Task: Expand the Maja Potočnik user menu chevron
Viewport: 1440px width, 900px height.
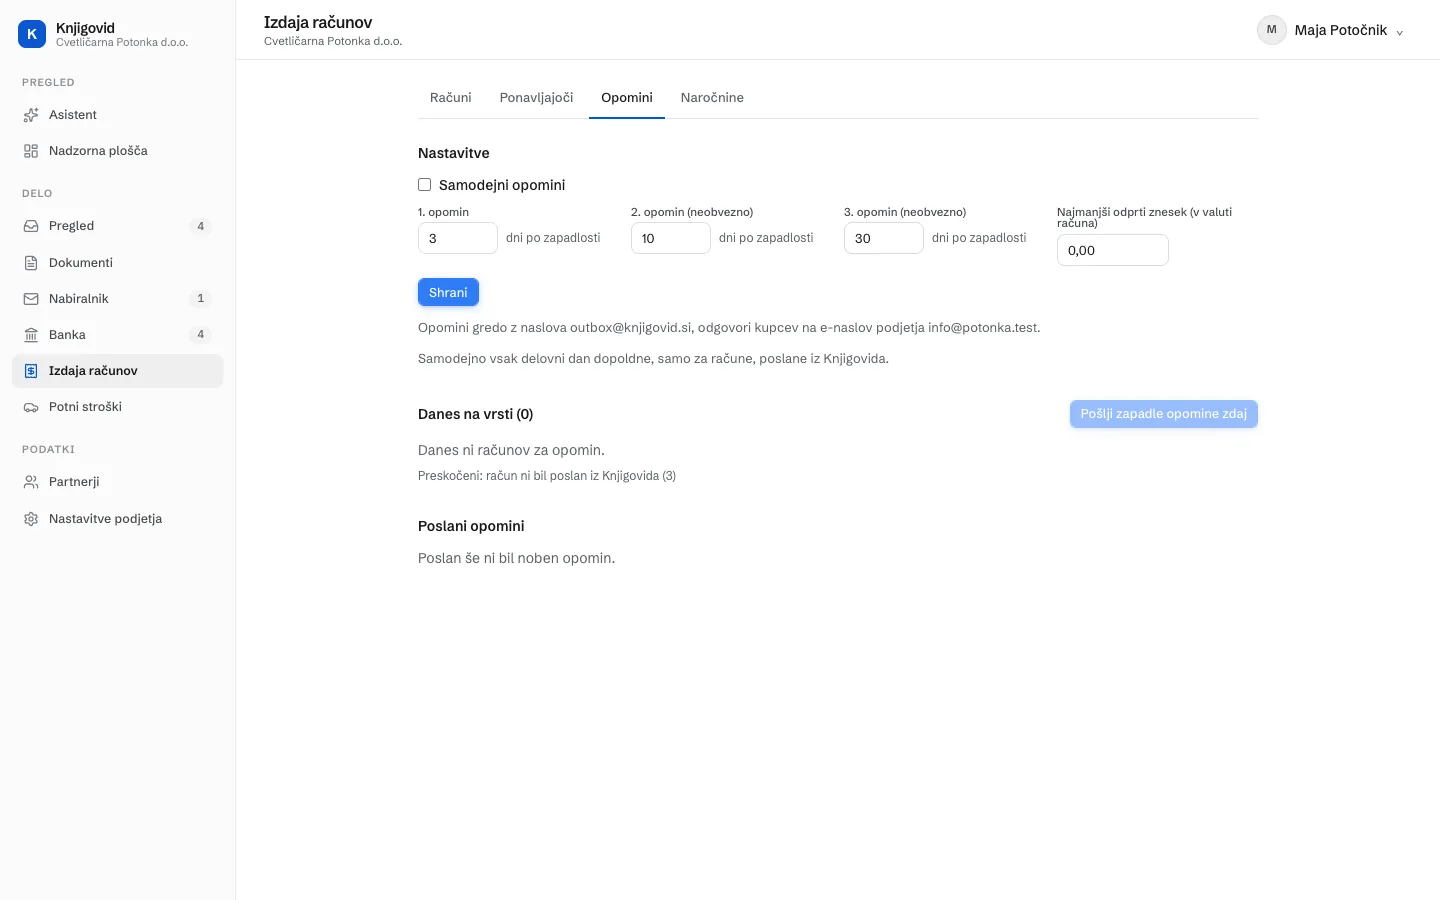Action: (1399, 32)
